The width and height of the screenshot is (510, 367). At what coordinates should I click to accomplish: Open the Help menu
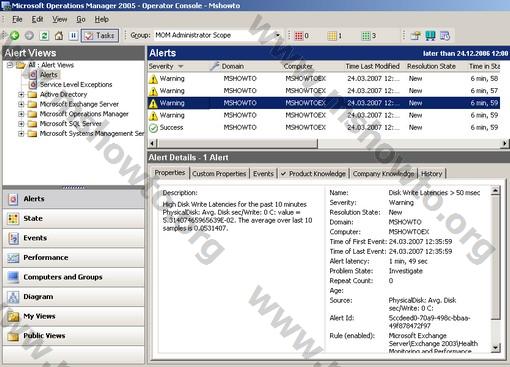[101, 19]
